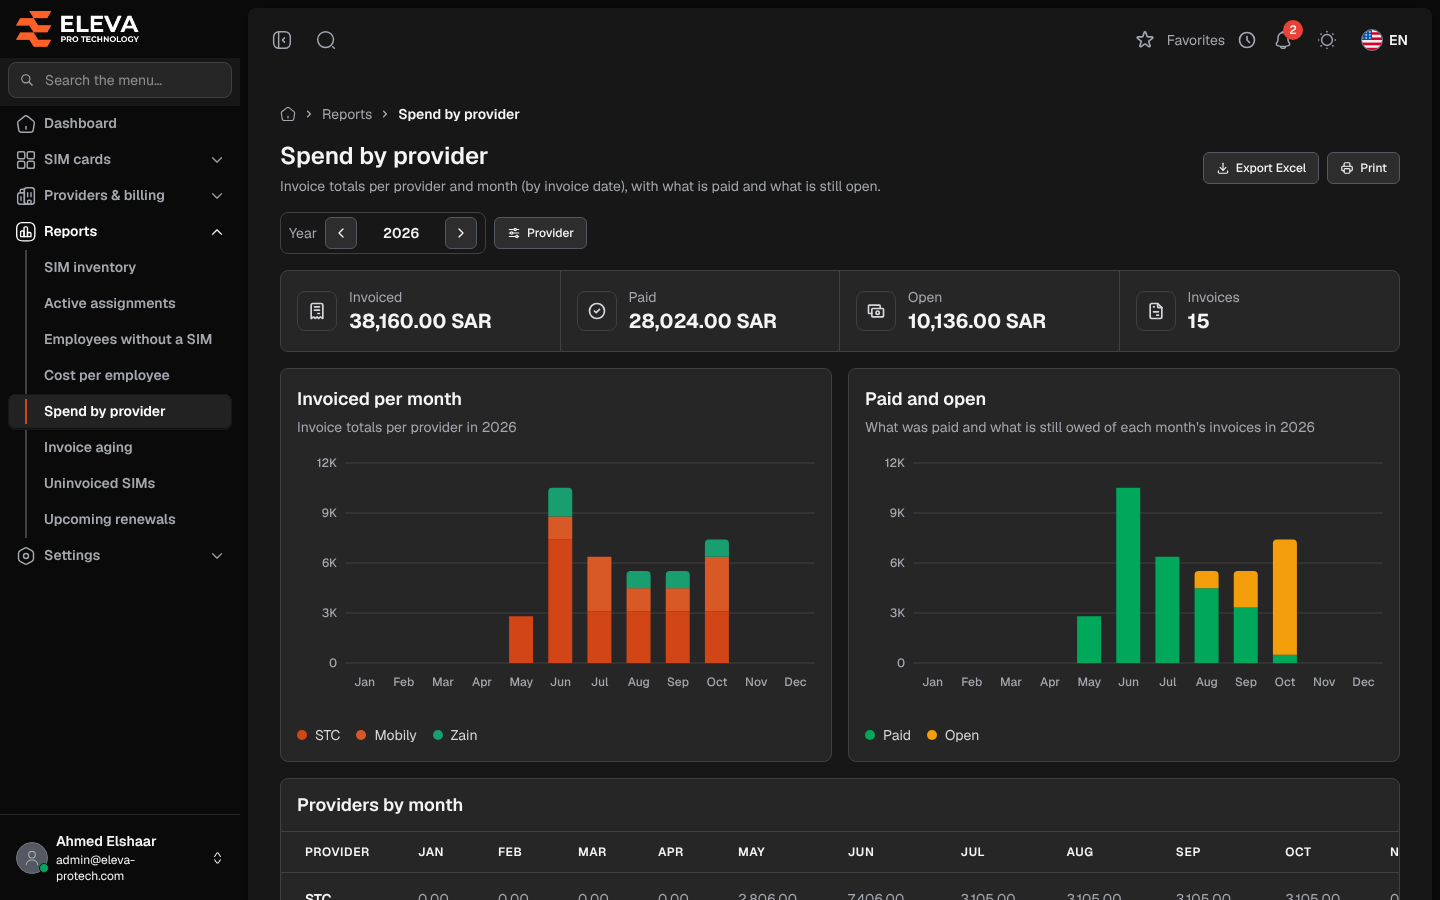This screenshot has width=1440, height=900.
Task: Open recent history clock icon
Action: (1247, 40)
